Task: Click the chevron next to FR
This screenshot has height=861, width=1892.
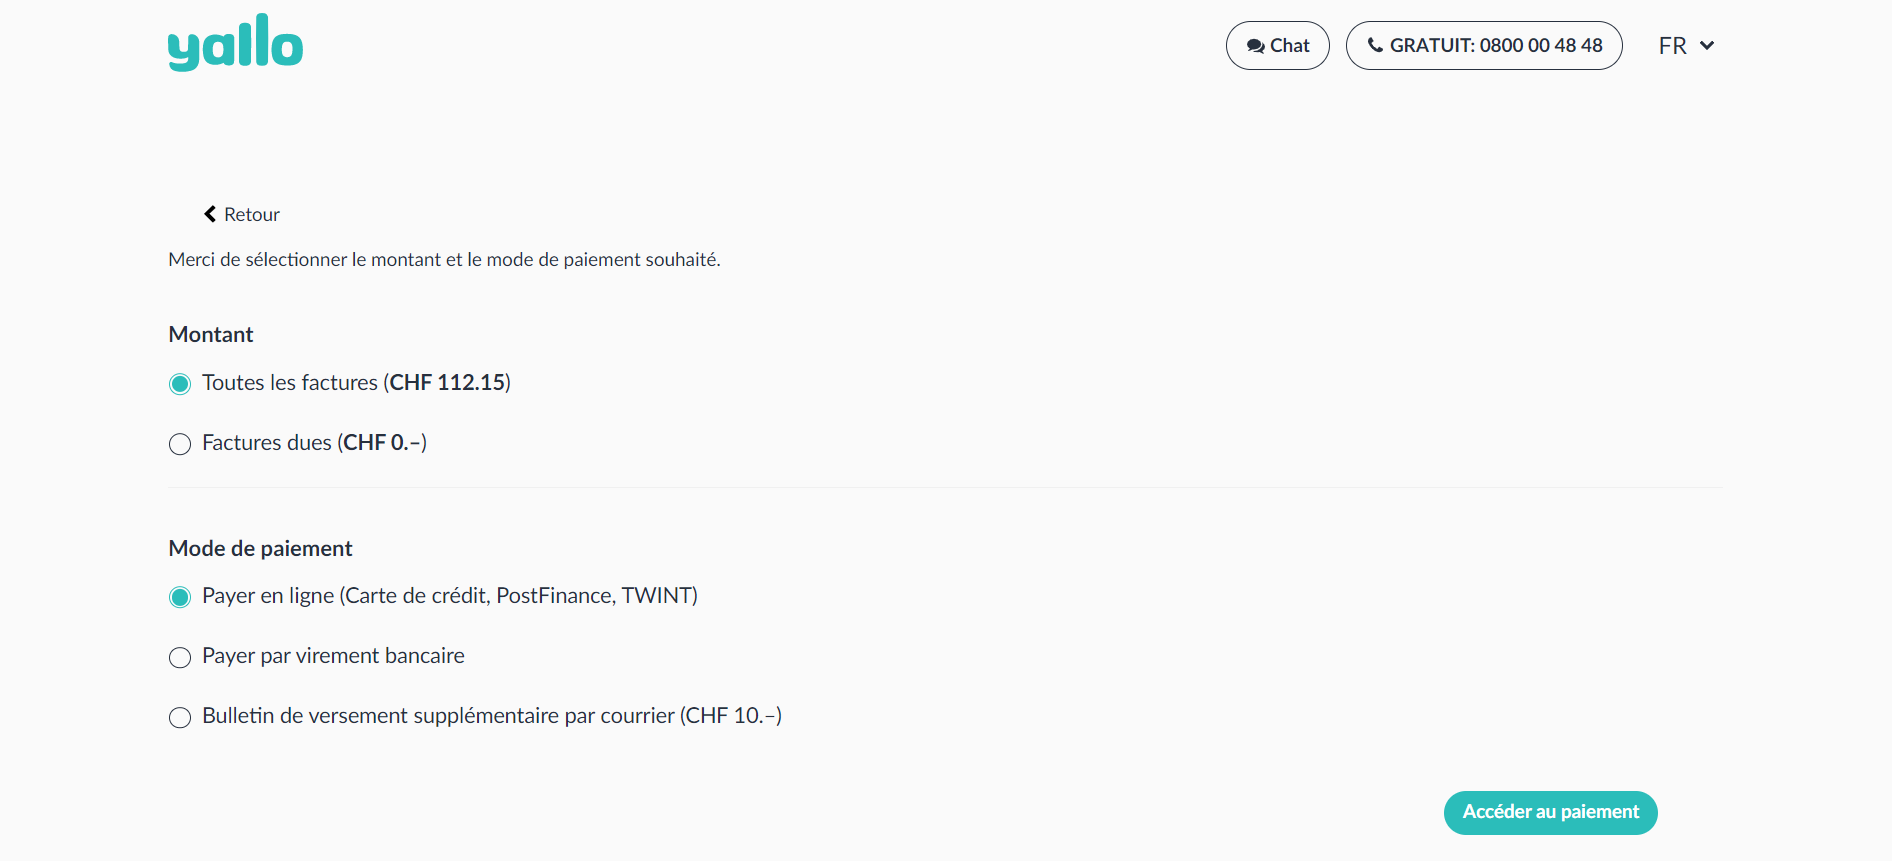Action: tap(1707, 46)
